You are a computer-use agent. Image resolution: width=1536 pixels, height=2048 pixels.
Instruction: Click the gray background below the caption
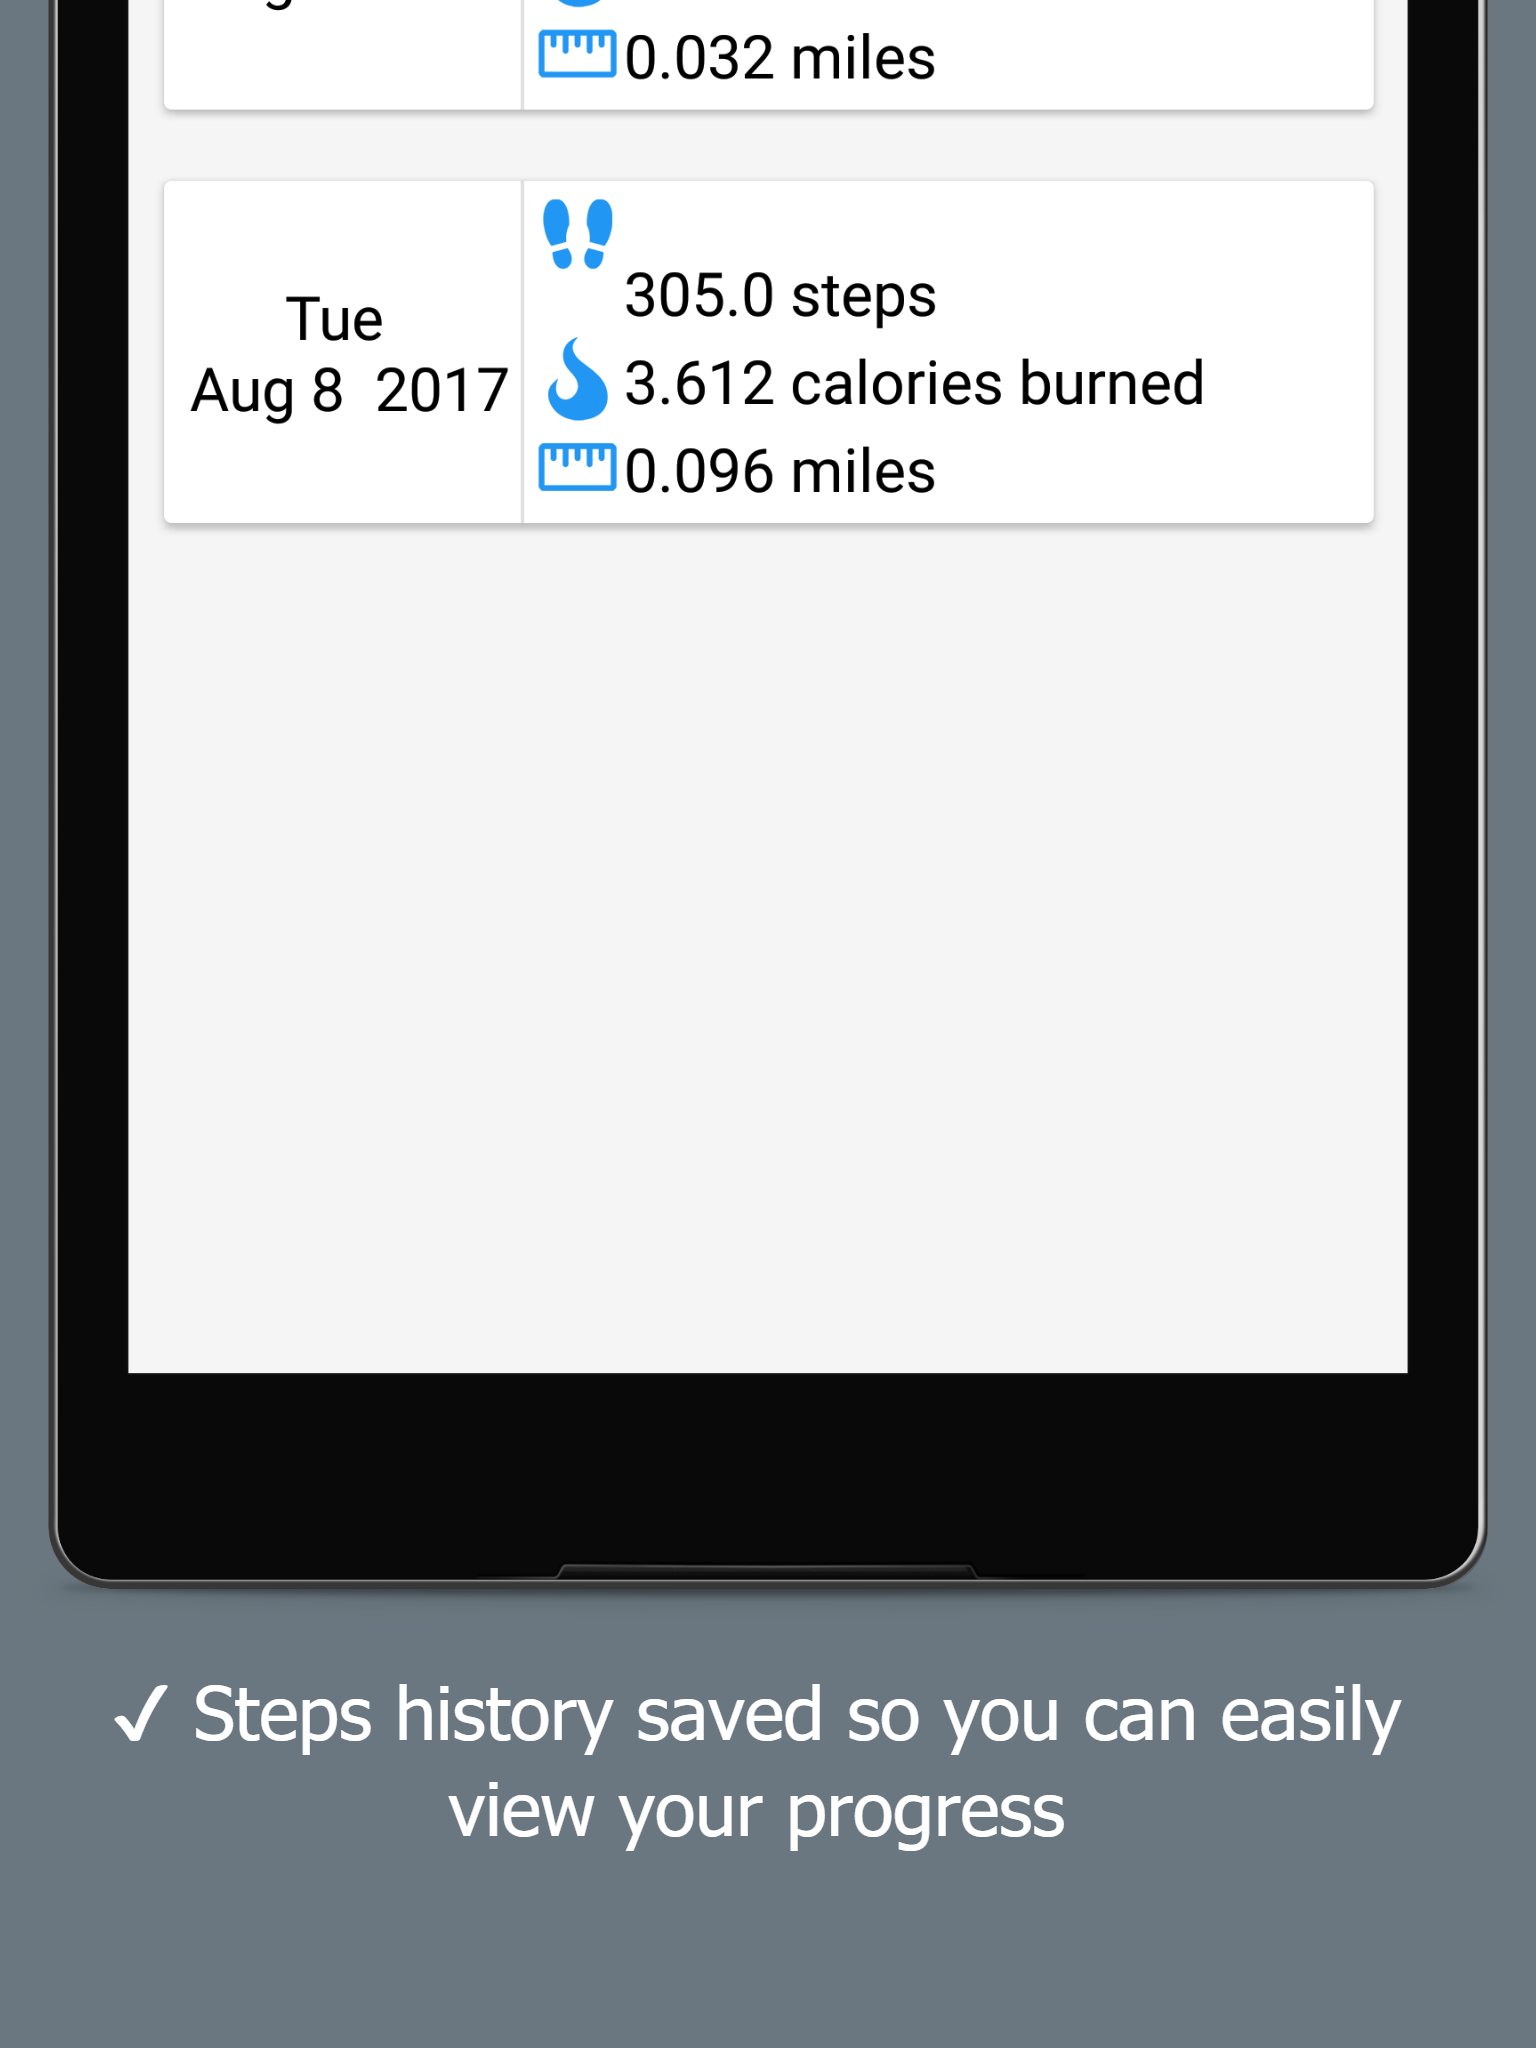tap(768, 1960)
